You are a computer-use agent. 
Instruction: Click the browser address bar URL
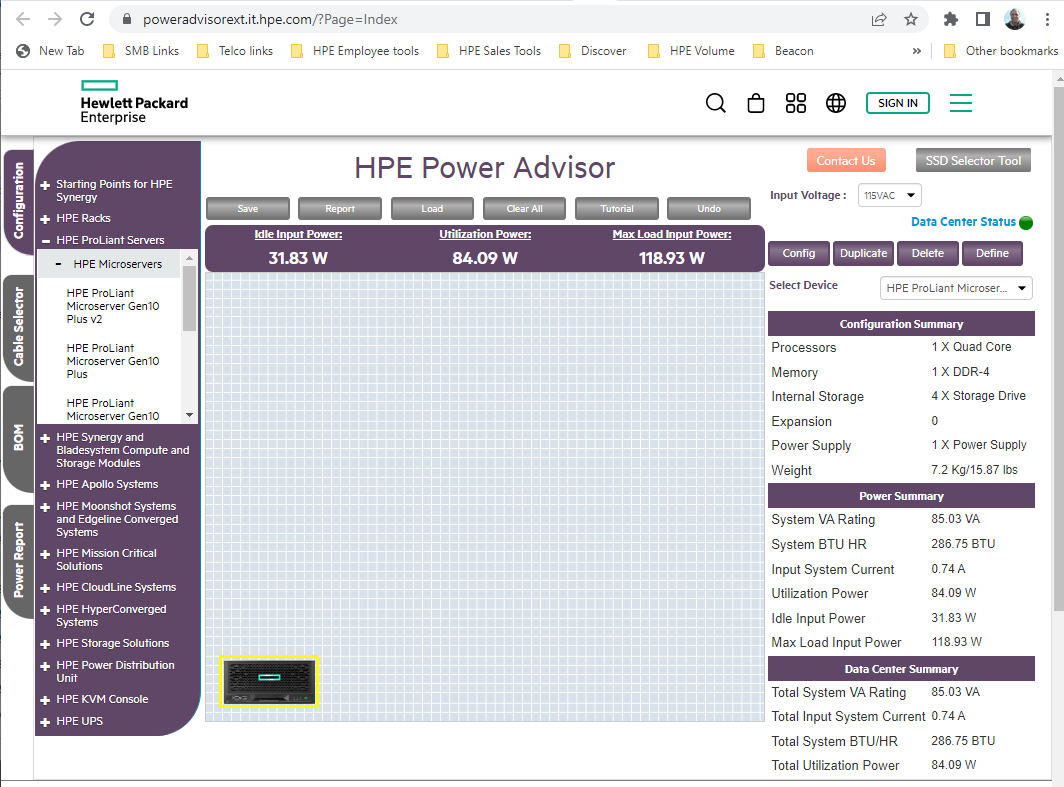tap(270, 20)
